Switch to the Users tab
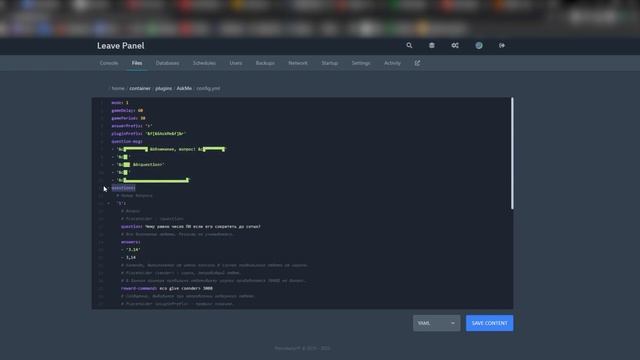 pos(236,63)
